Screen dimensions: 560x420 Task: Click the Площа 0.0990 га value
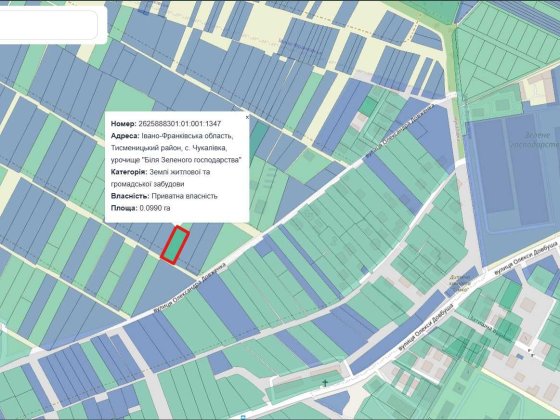[155, 208]
